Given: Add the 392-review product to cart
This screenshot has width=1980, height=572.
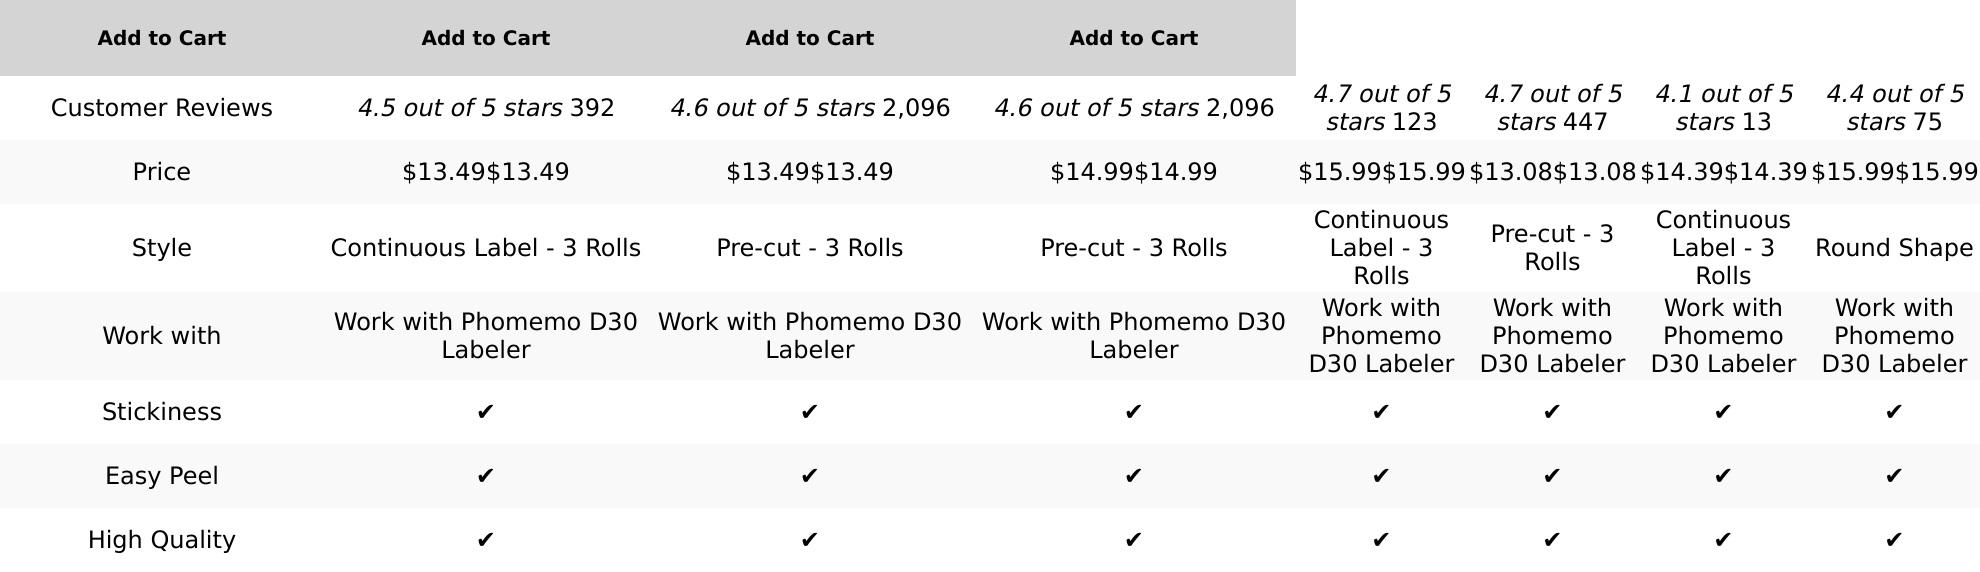Looking at the screenshot, I should (485, 38).
